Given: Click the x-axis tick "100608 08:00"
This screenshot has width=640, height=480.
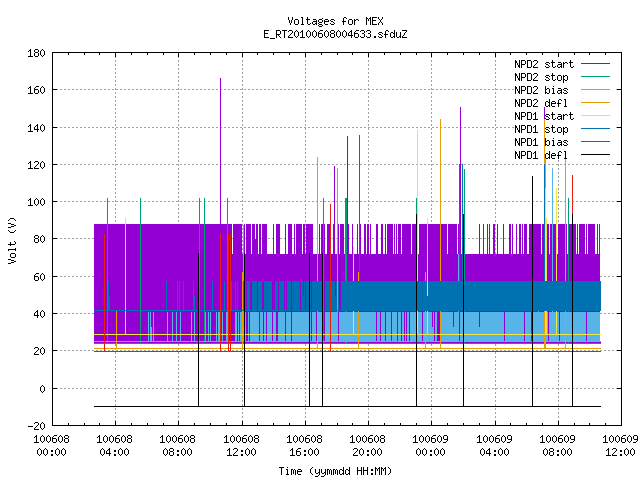Looking at the screenshot, I should coord(178,446).
